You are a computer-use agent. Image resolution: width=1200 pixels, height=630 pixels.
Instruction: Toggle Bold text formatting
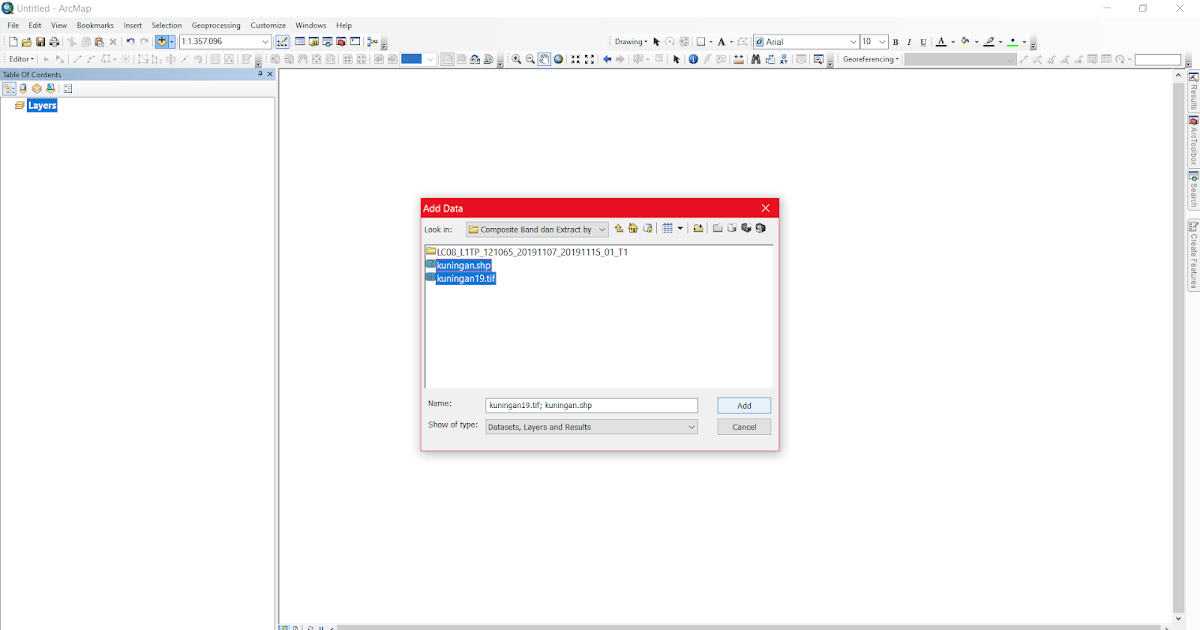point(895,42)
